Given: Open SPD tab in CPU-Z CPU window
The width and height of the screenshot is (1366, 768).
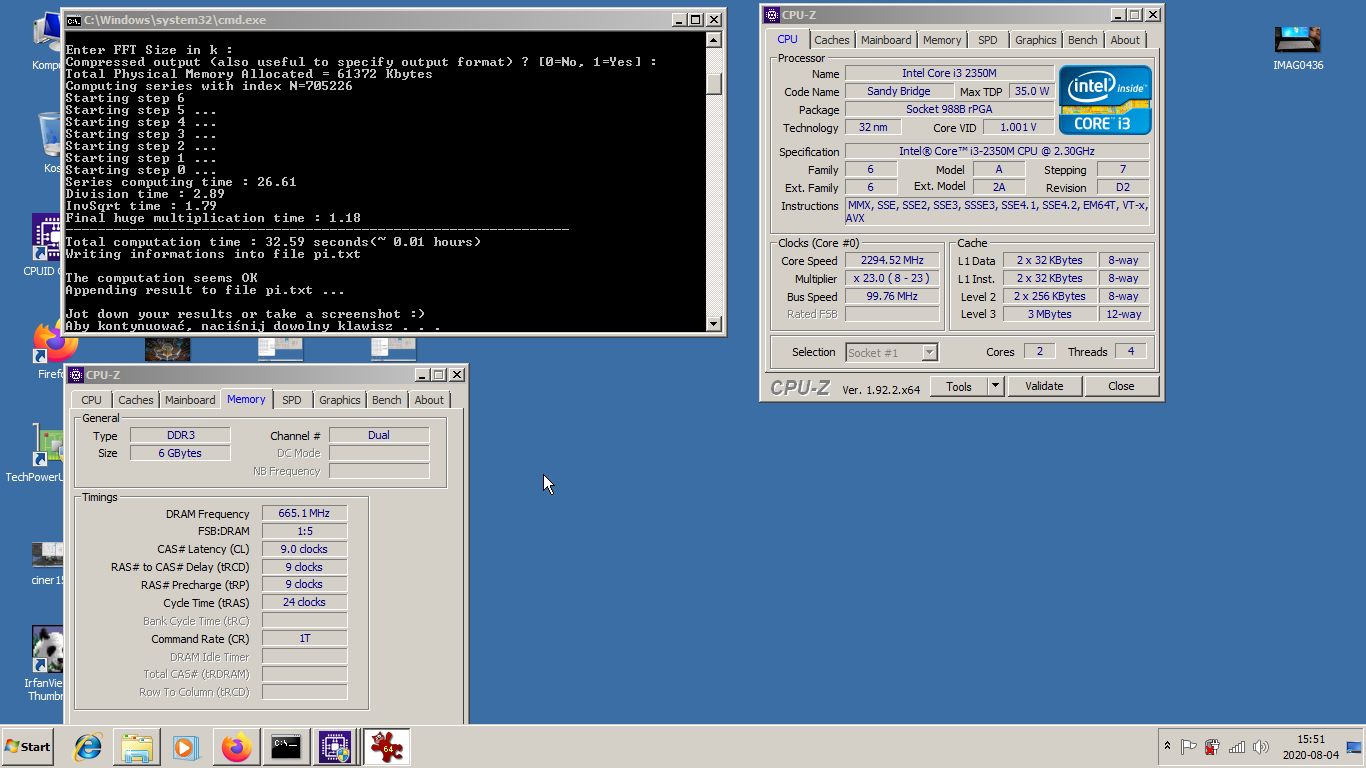Looking at the screenshot, I should [x=987, y=40].
